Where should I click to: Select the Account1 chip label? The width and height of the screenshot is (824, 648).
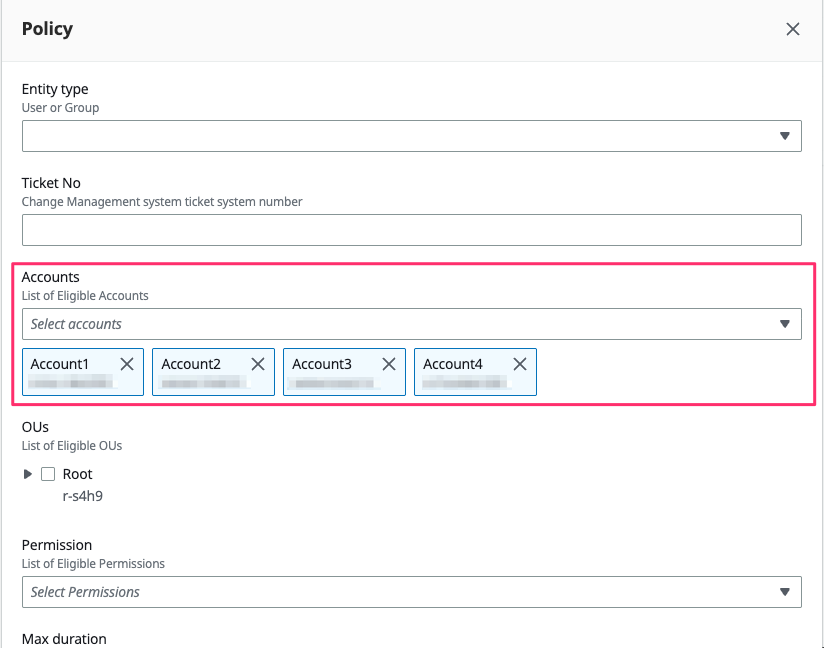click(60, 364)
